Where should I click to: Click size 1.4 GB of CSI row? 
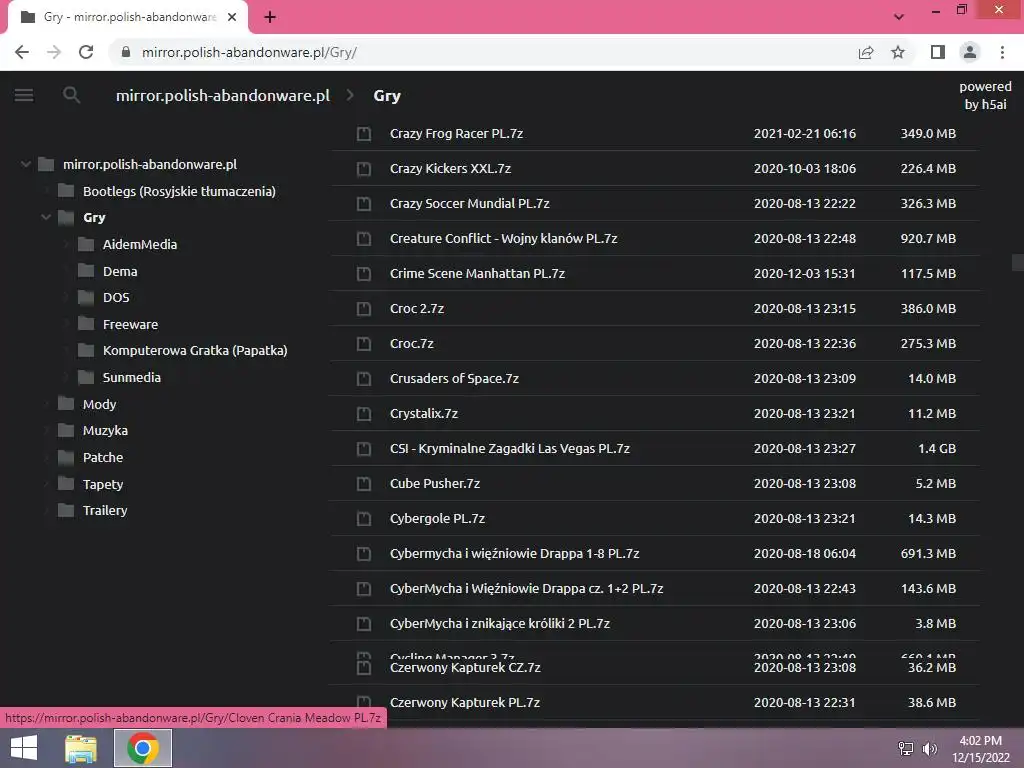937,449
